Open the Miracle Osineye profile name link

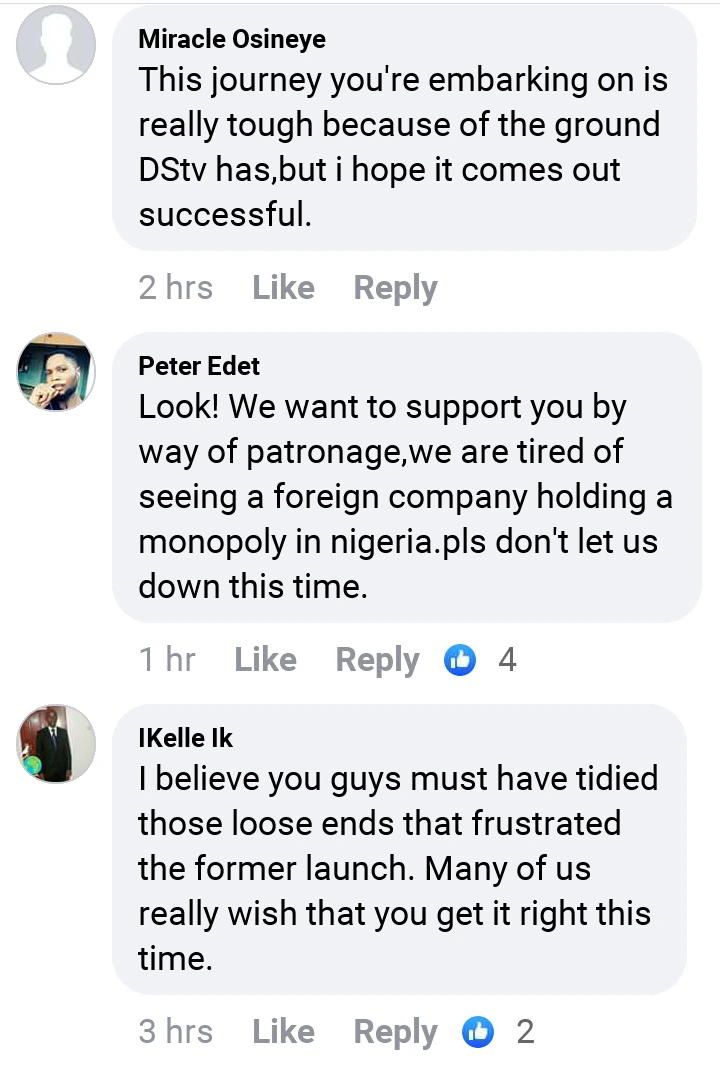(x=232, y=39)
